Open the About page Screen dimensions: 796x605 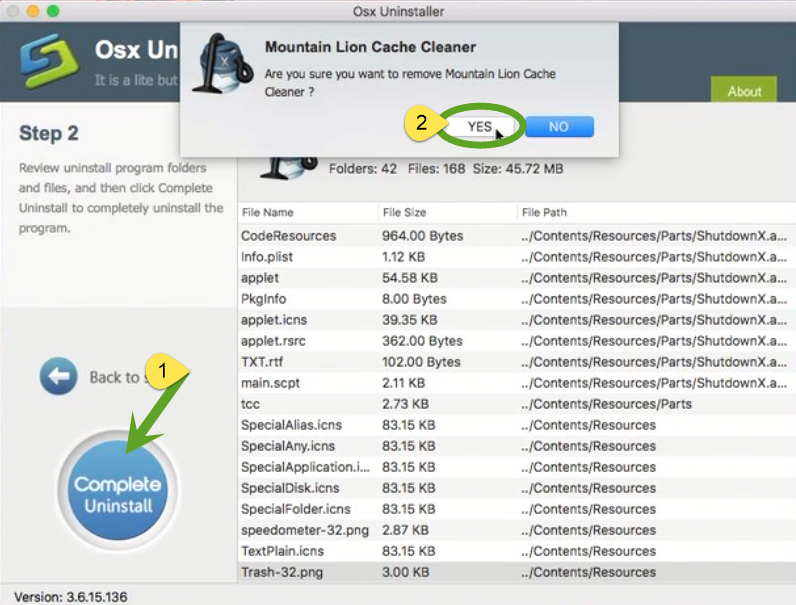pos(744,90)
